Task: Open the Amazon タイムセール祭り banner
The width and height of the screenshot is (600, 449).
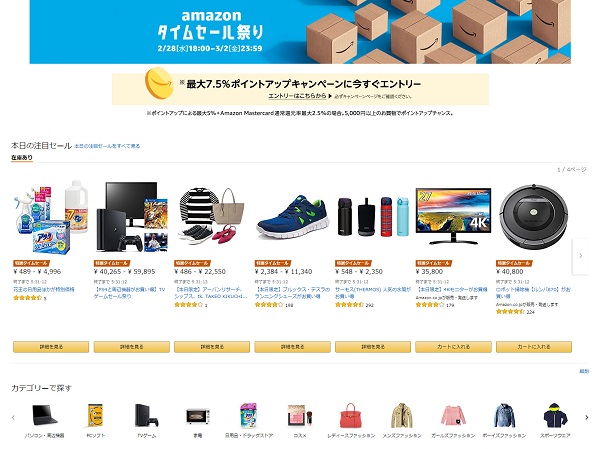Action: [300, 32]
